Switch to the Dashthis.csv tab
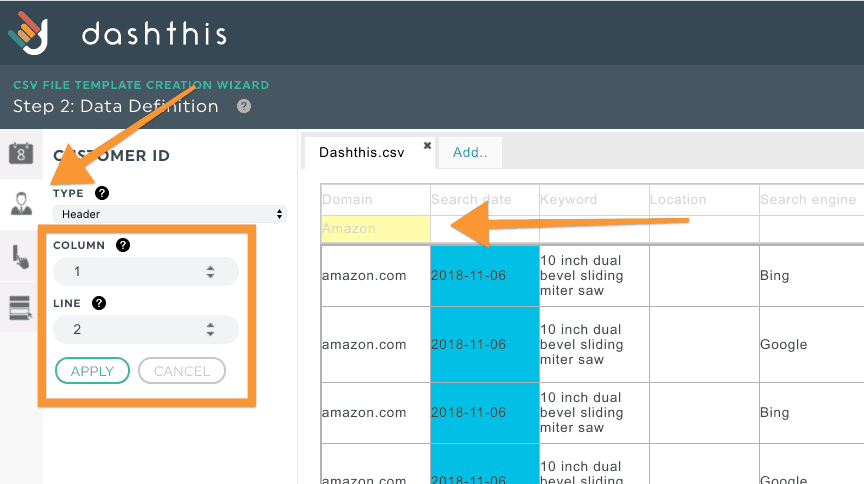This screenshot has width=864, height=484. (361, 153)
